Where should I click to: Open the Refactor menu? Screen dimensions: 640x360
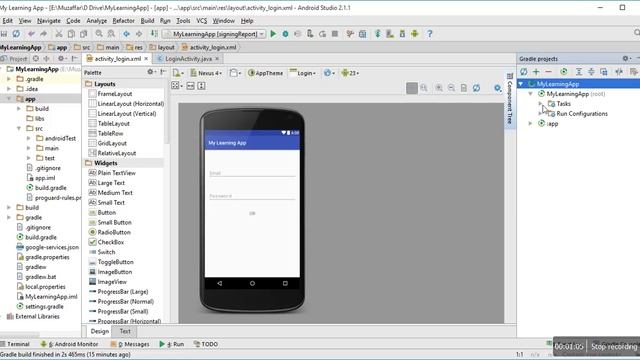point(123,20)
